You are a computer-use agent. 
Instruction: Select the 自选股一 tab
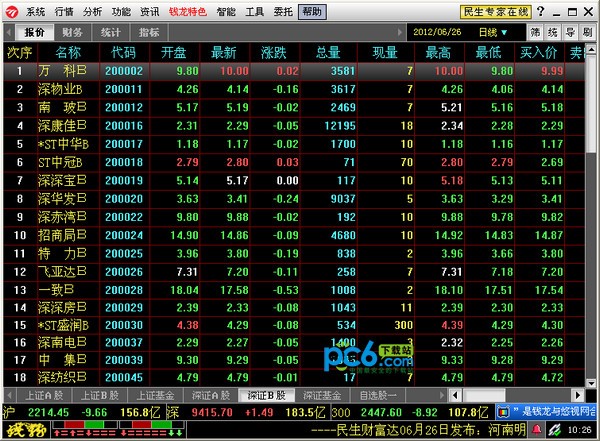click(x=378, y=395)
